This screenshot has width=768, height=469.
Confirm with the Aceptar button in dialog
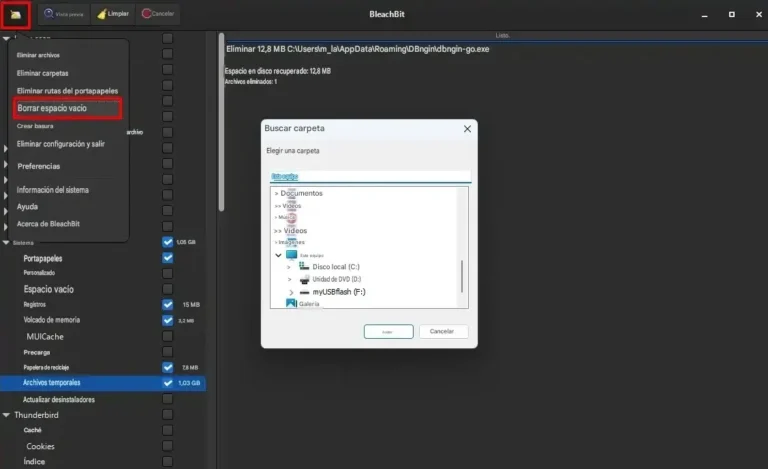coord(388,331)
